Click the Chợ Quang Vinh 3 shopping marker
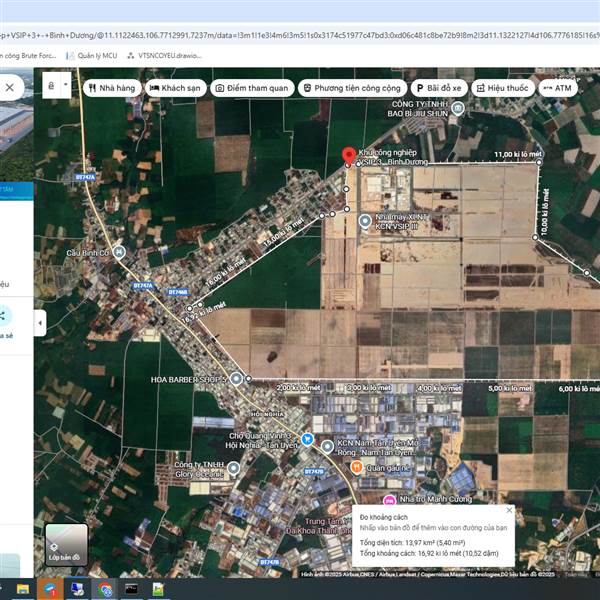Viewport: 600px width, 600px height. click(308, 440)
